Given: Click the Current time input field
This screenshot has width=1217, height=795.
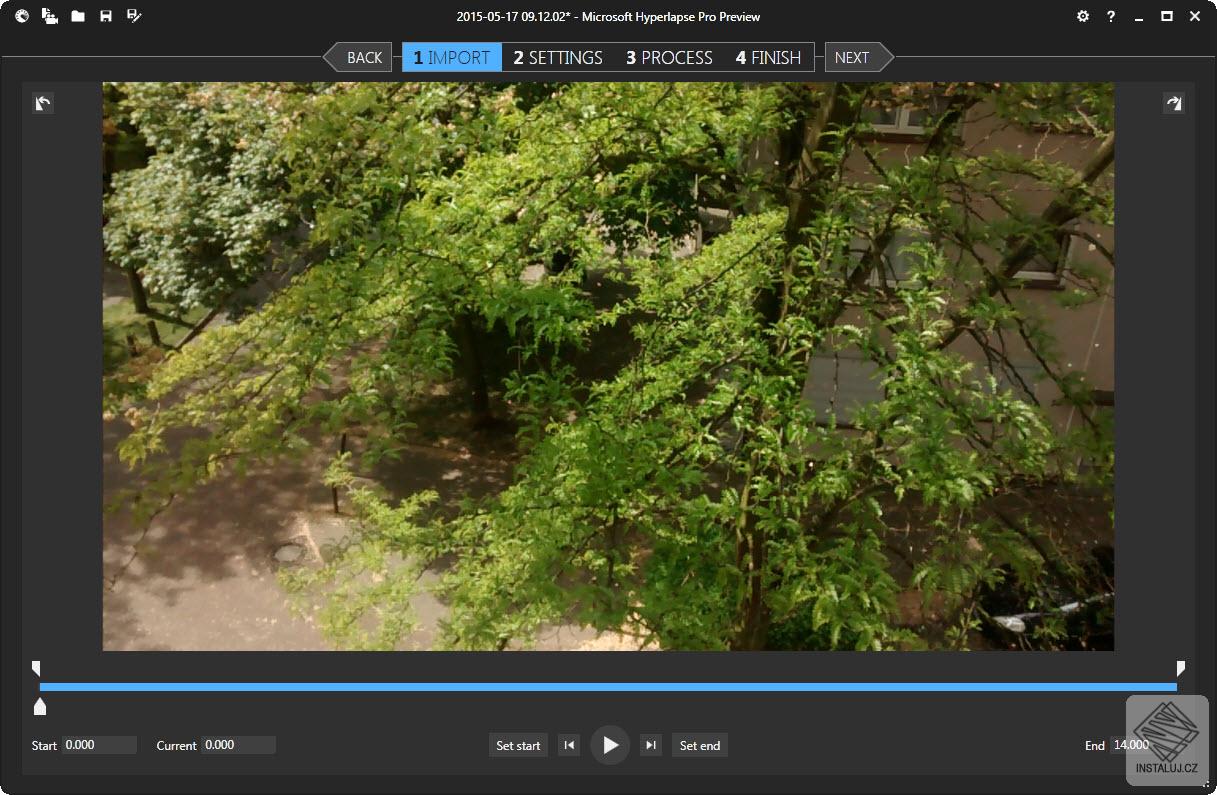Looking at the screenshot, I should click(x=238, y=745).
